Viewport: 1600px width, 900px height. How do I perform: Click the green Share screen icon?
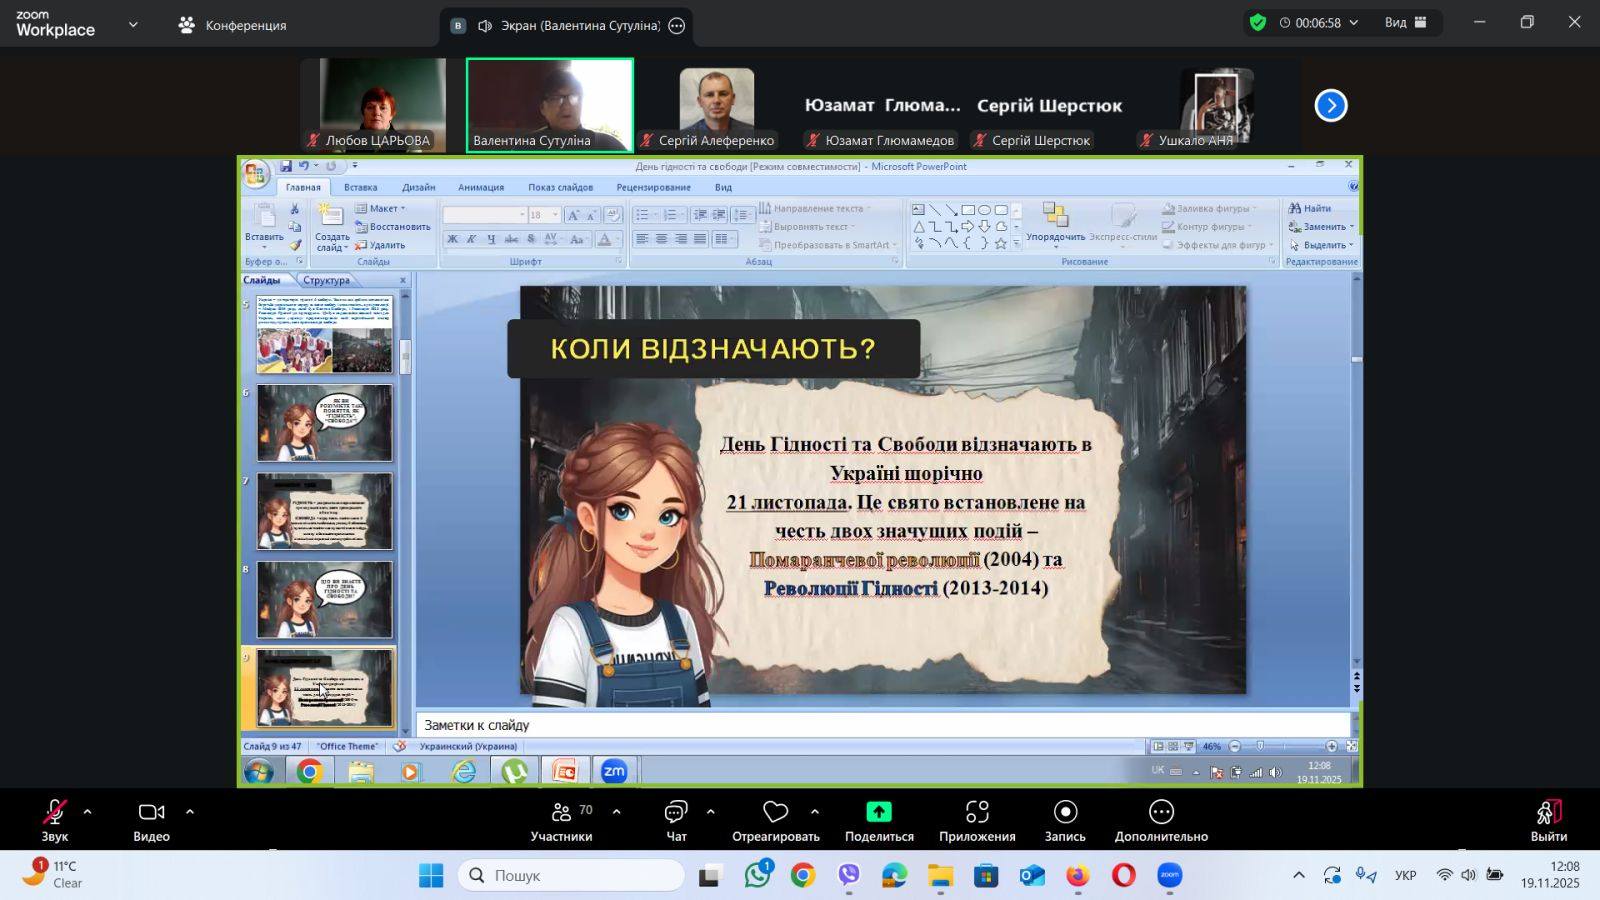(x=879, y=812)
